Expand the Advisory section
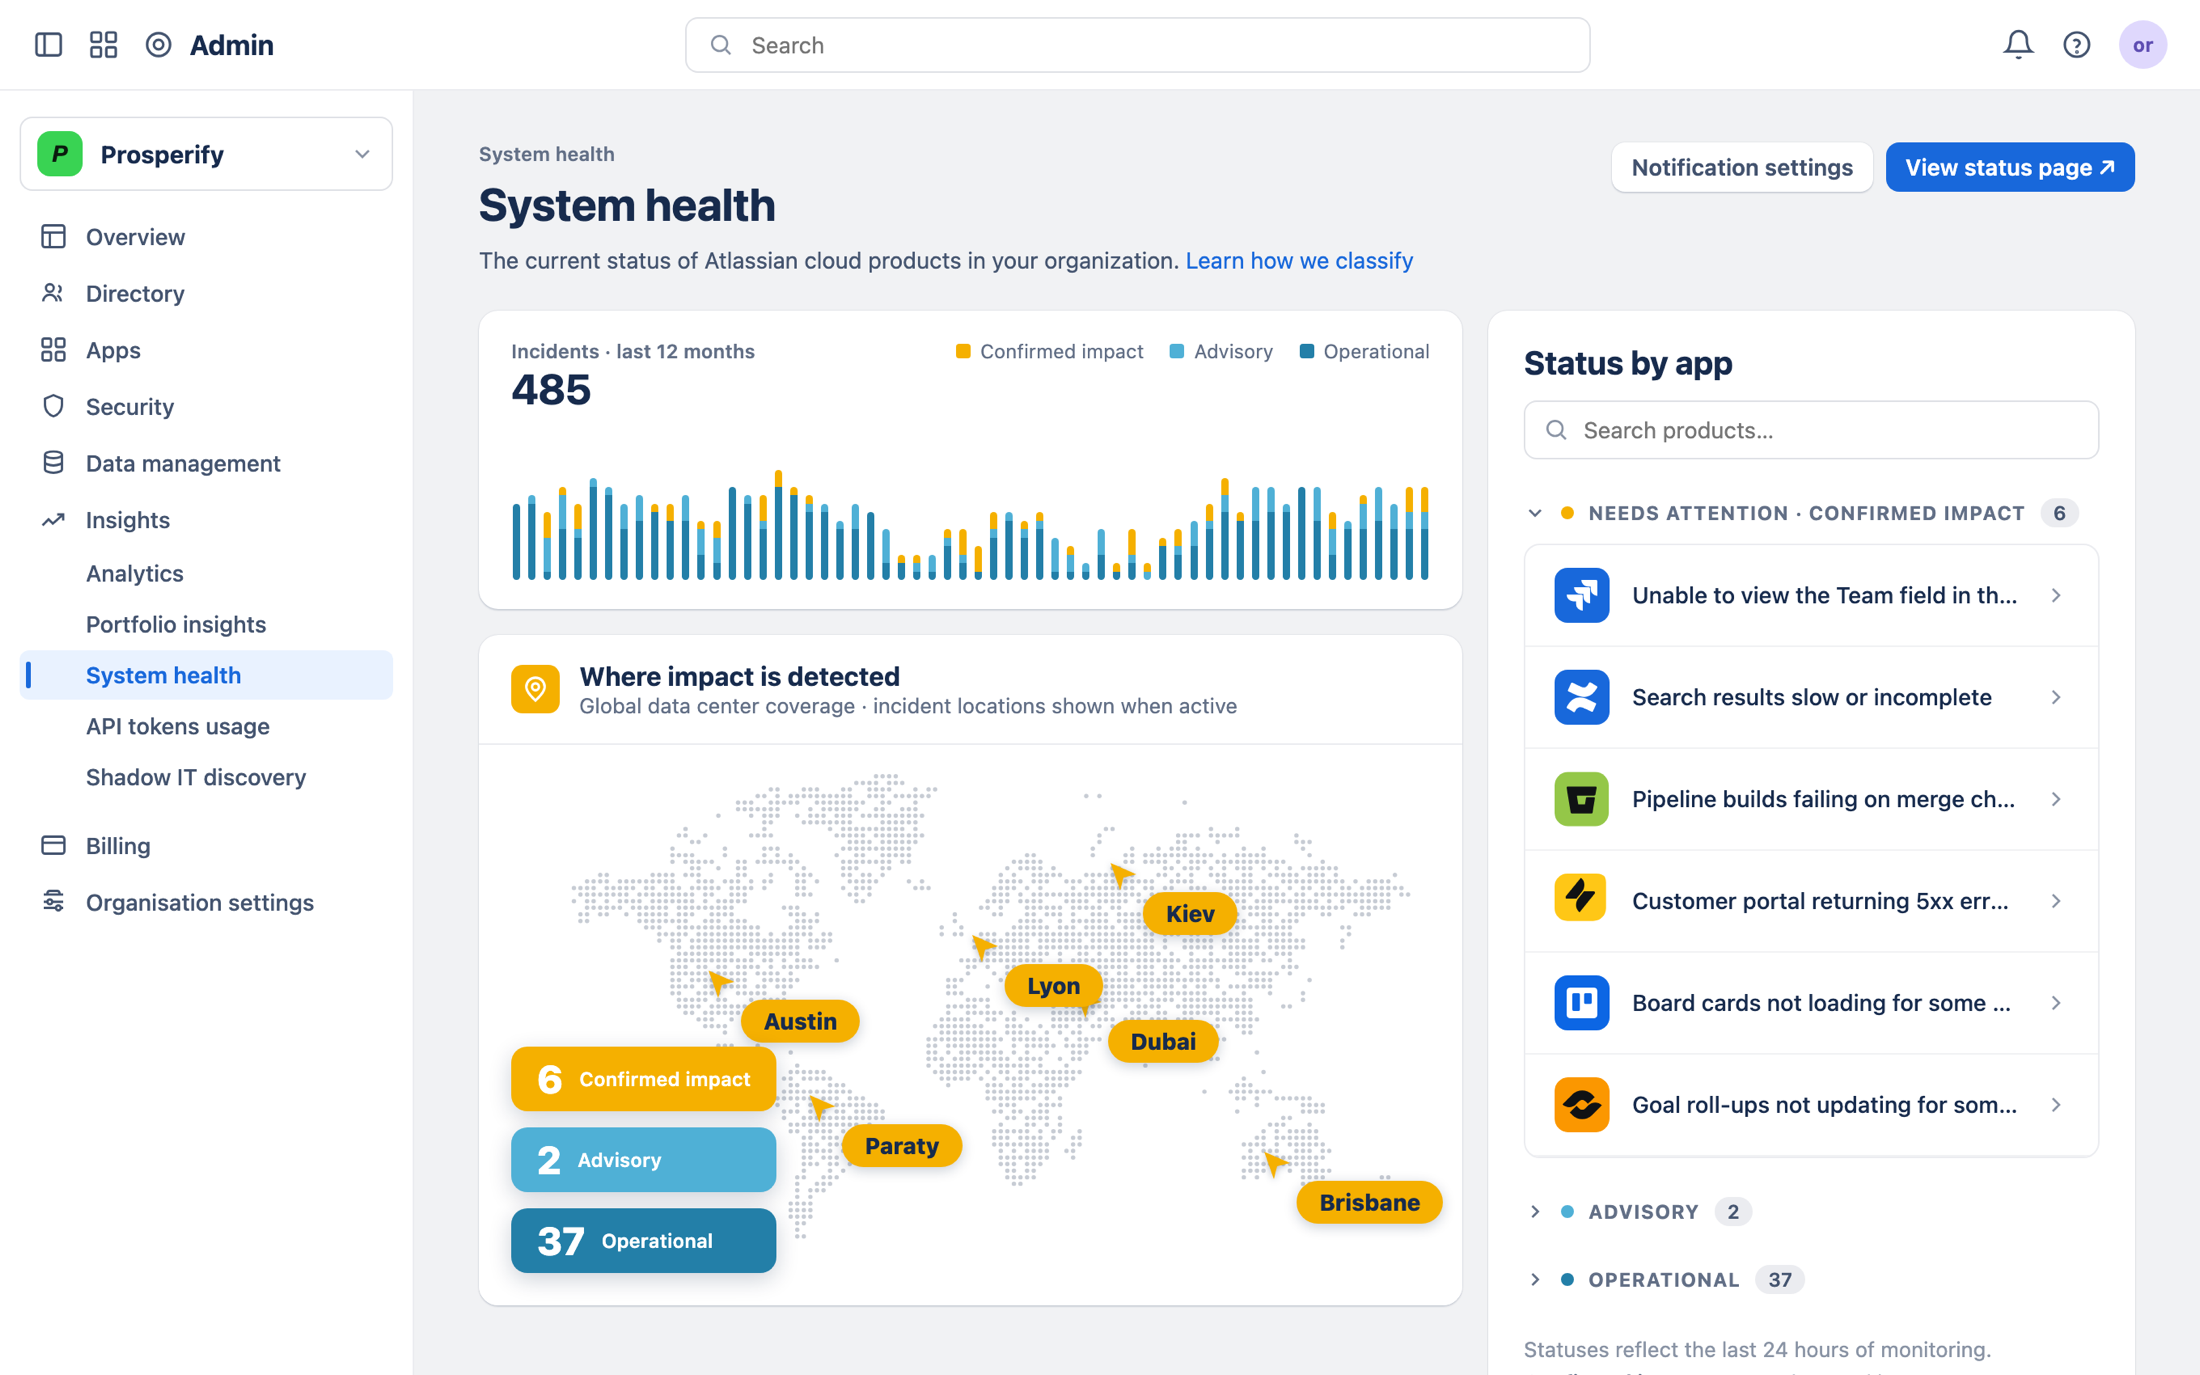The image size is (2200, 1375). 1535,1212
